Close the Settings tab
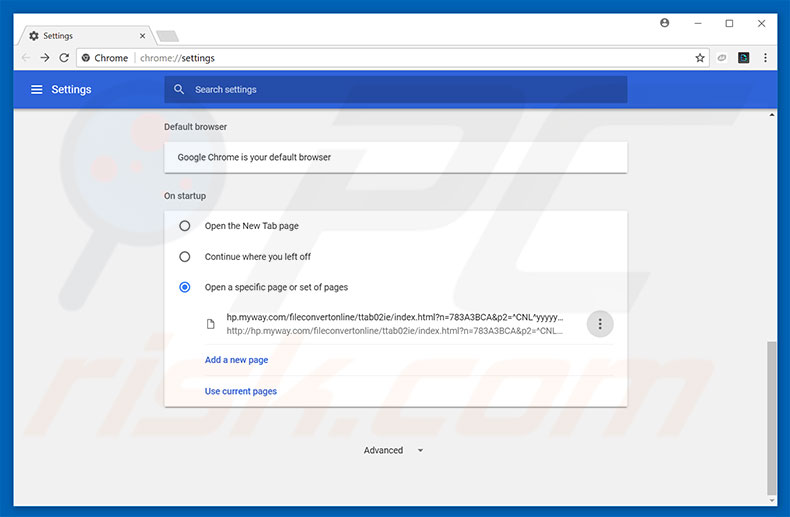This screenshot has width=790, height=517. [143, 36]
